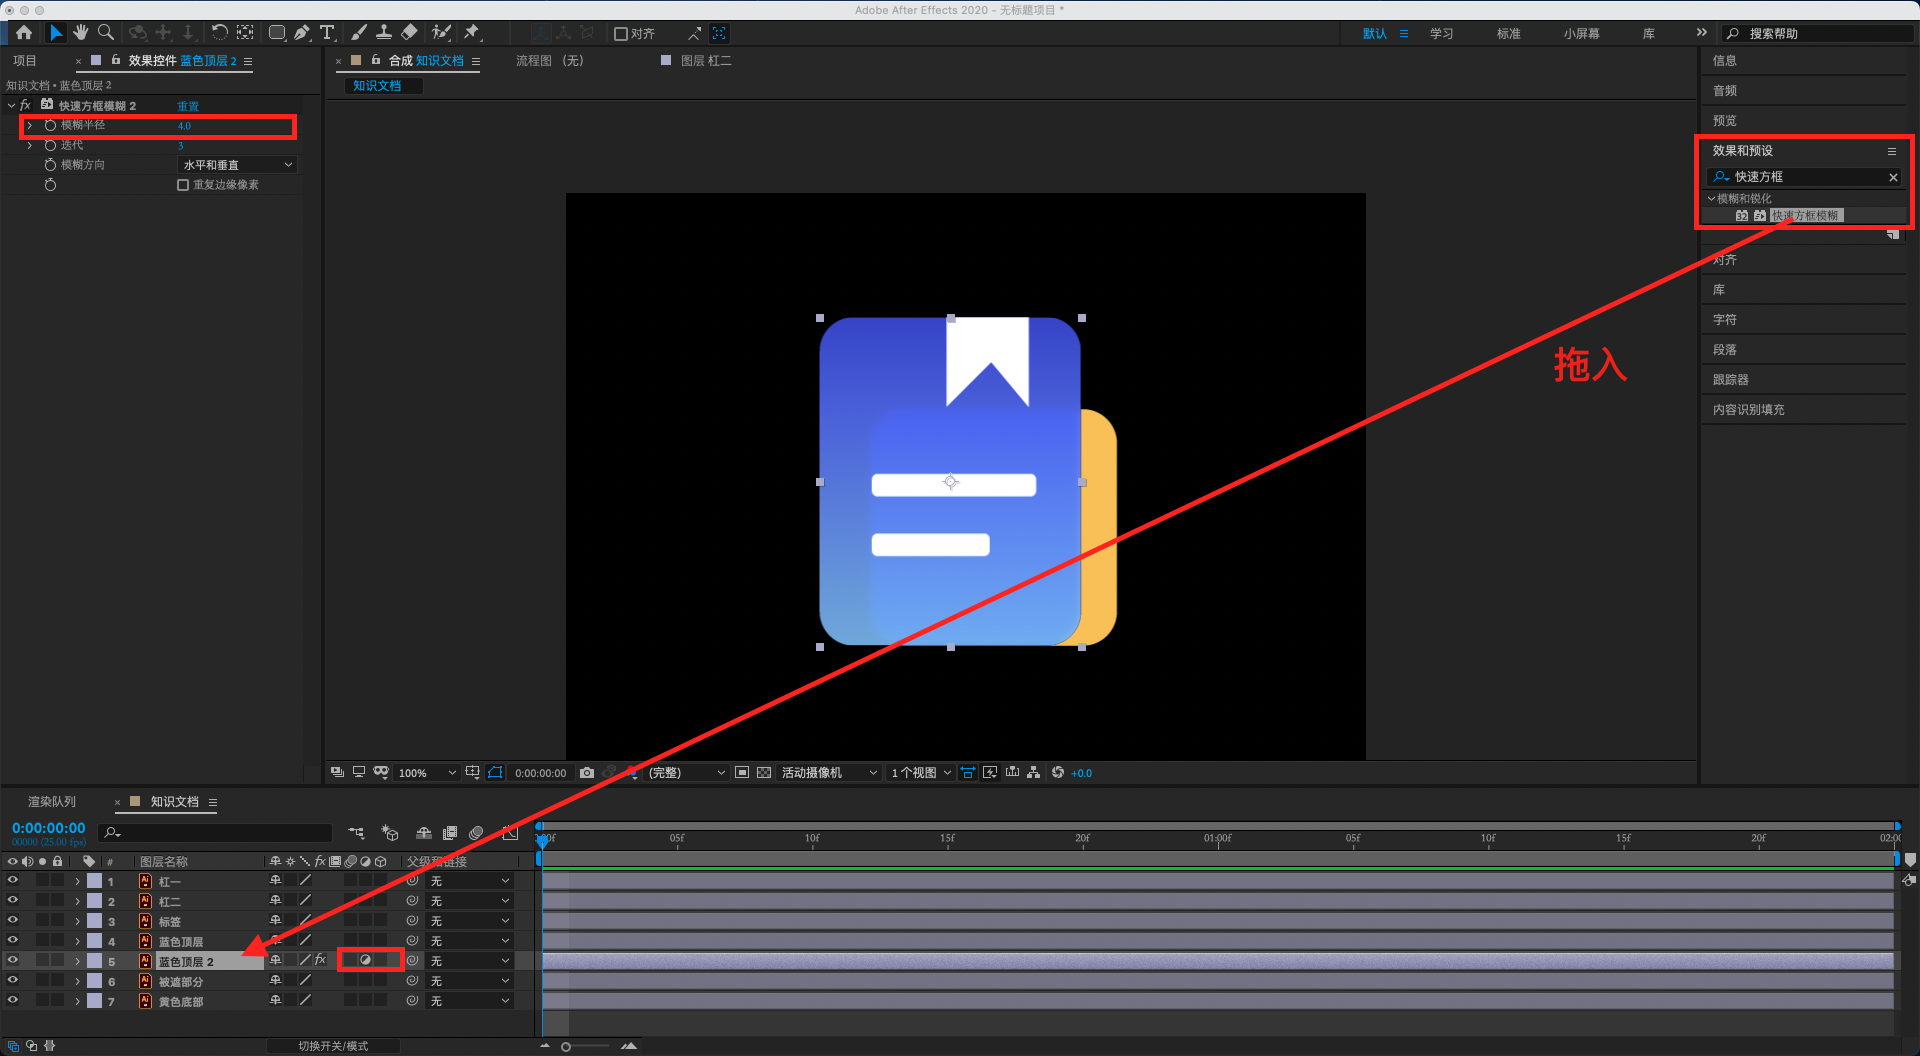Viewport: 1920px width, 1056px height.
Task: Hide the 被遮部分 layer with its eye
Action: (13, 981)
